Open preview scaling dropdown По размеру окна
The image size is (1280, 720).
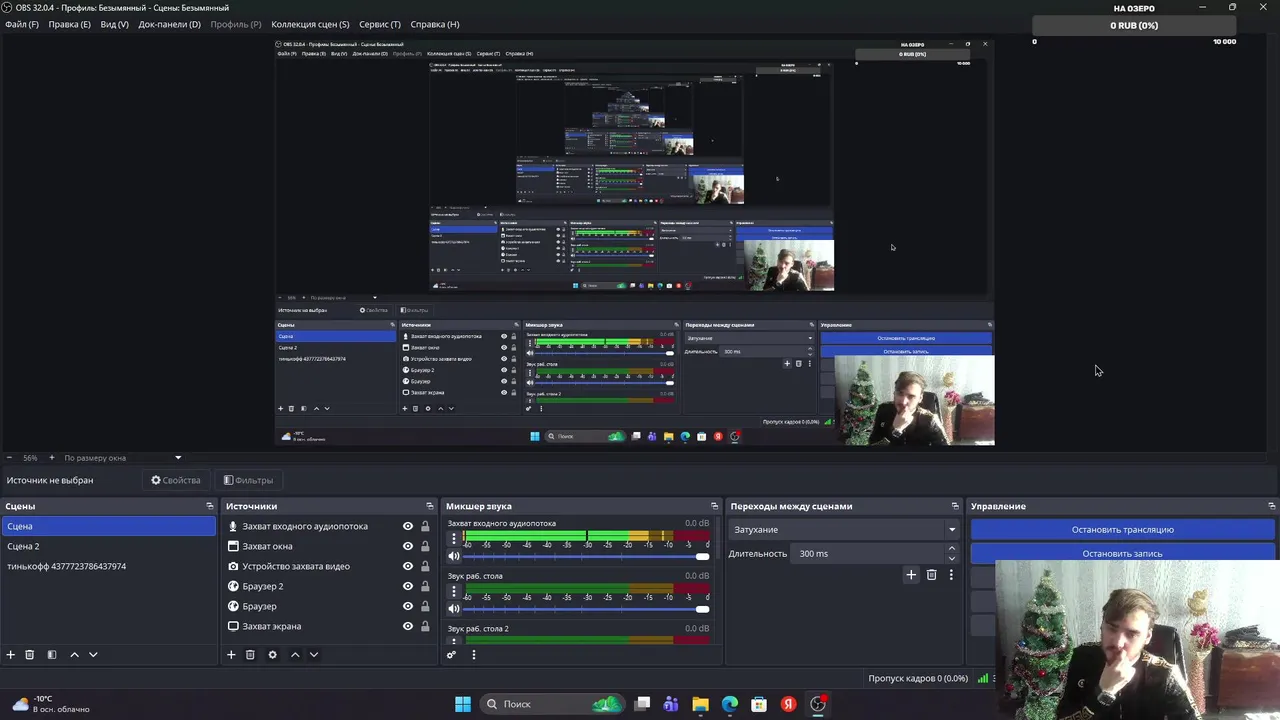pos(122,458)
